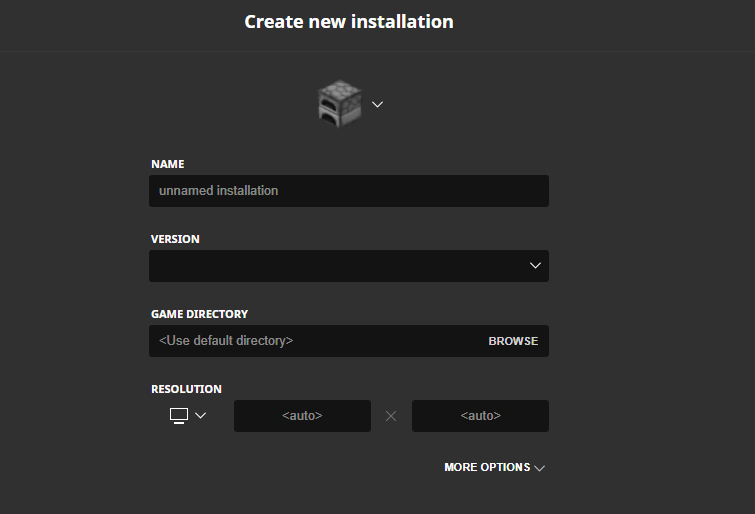Click the NAME label
Viewport: 755px width, 514px height.
[x=168, y=164]
